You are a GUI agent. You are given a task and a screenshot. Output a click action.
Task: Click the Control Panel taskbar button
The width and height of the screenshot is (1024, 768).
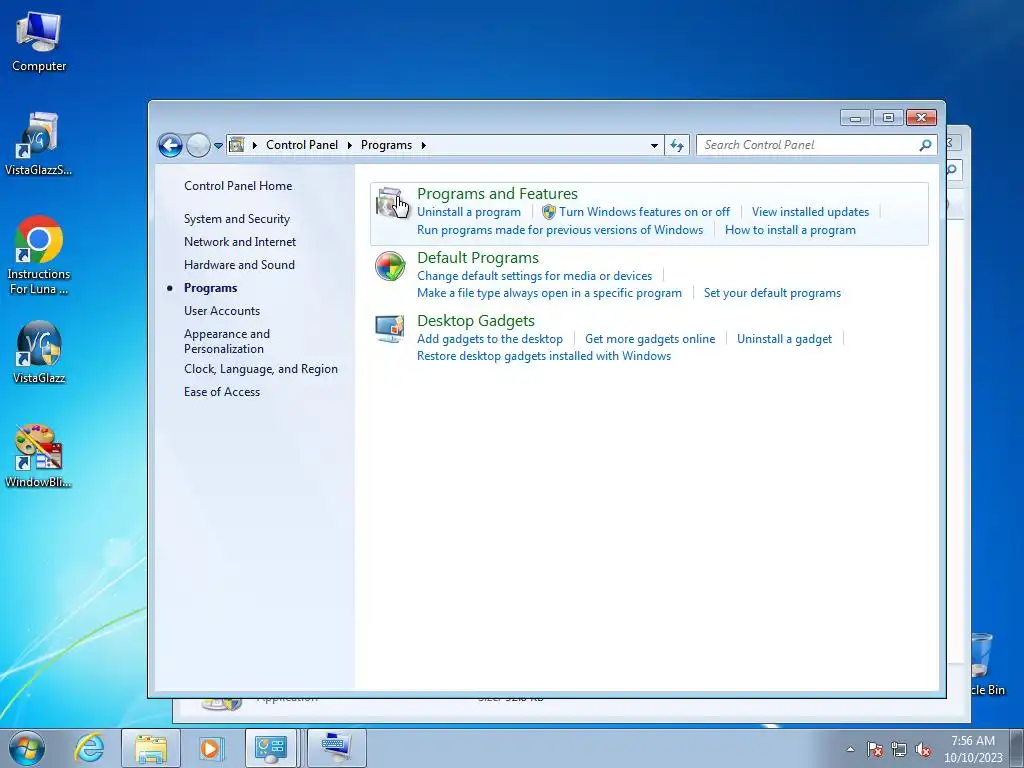[271, 748]
